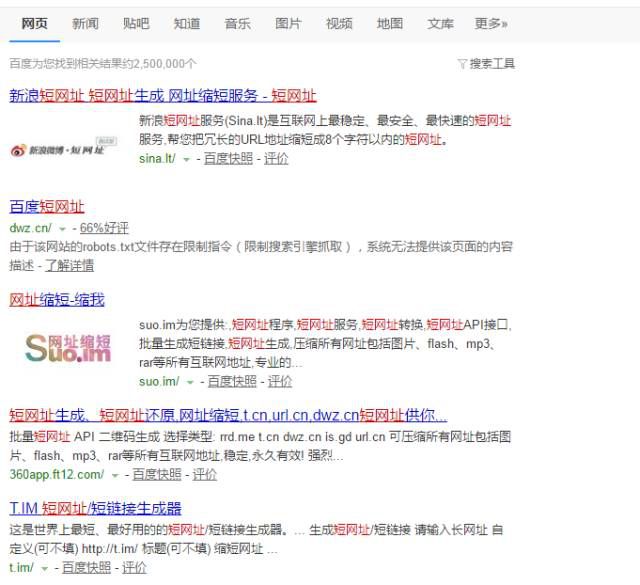This screenshot has width=640, height=585.
Task: Open T.IM 短网址/短链接生成器 result title
Action: coord(96,508)
